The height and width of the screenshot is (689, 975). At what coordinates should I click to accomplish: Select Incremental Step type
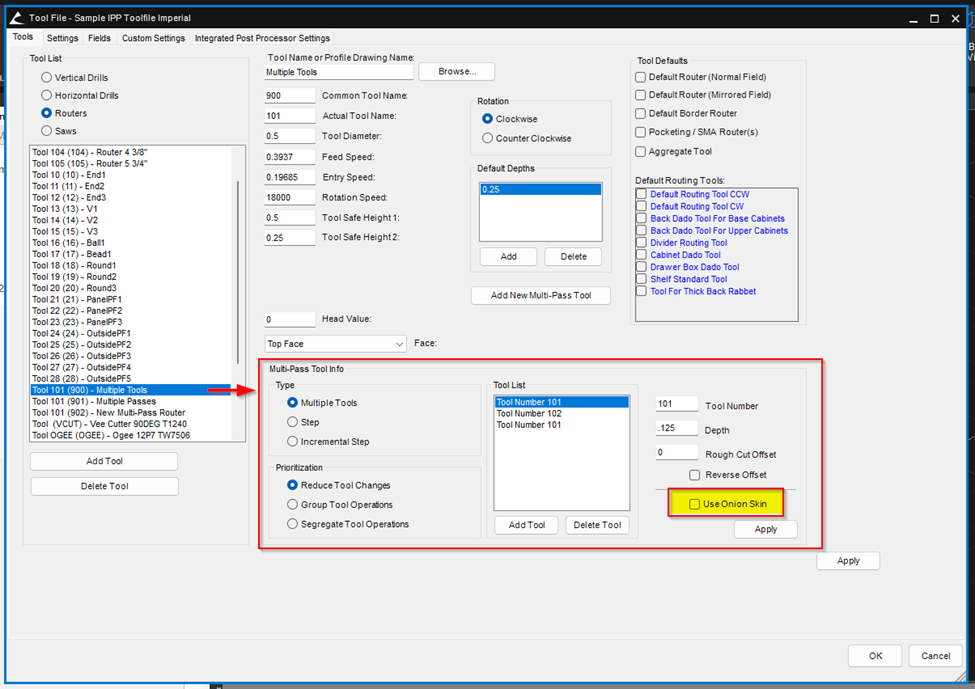point(293,441)
